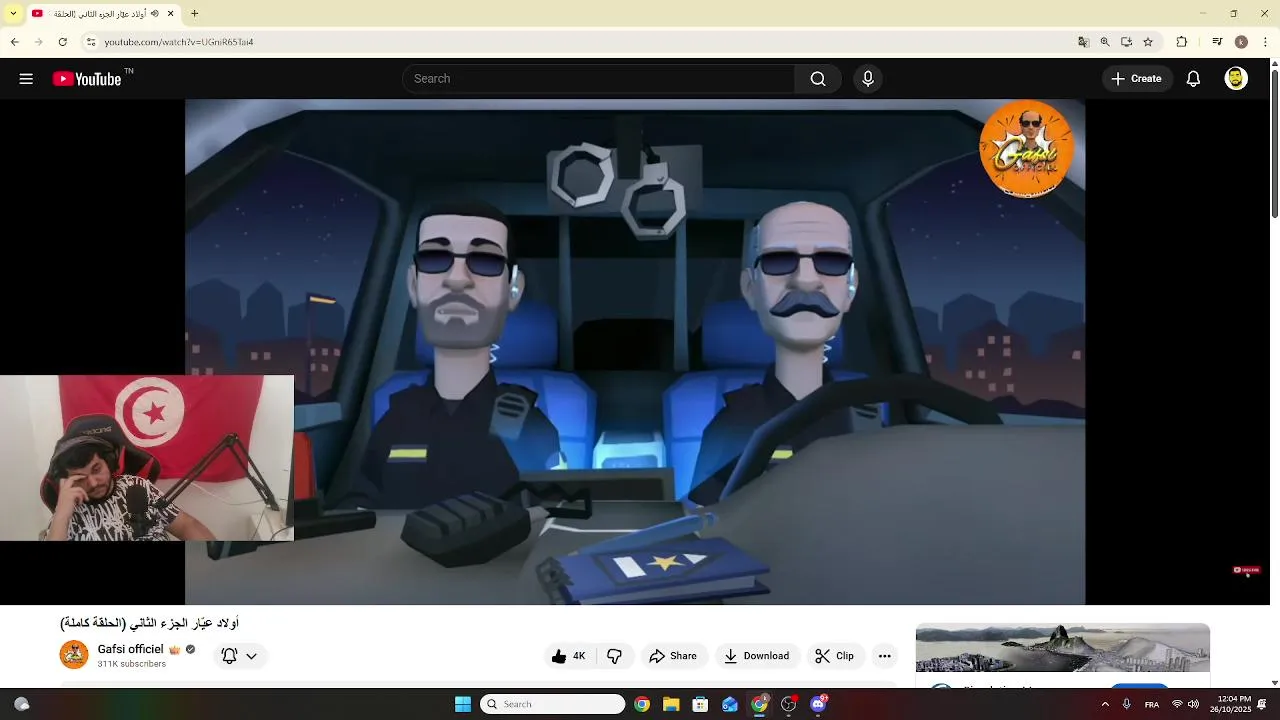
Task: Open a new browser tab
Action: [x=194, y=13]
